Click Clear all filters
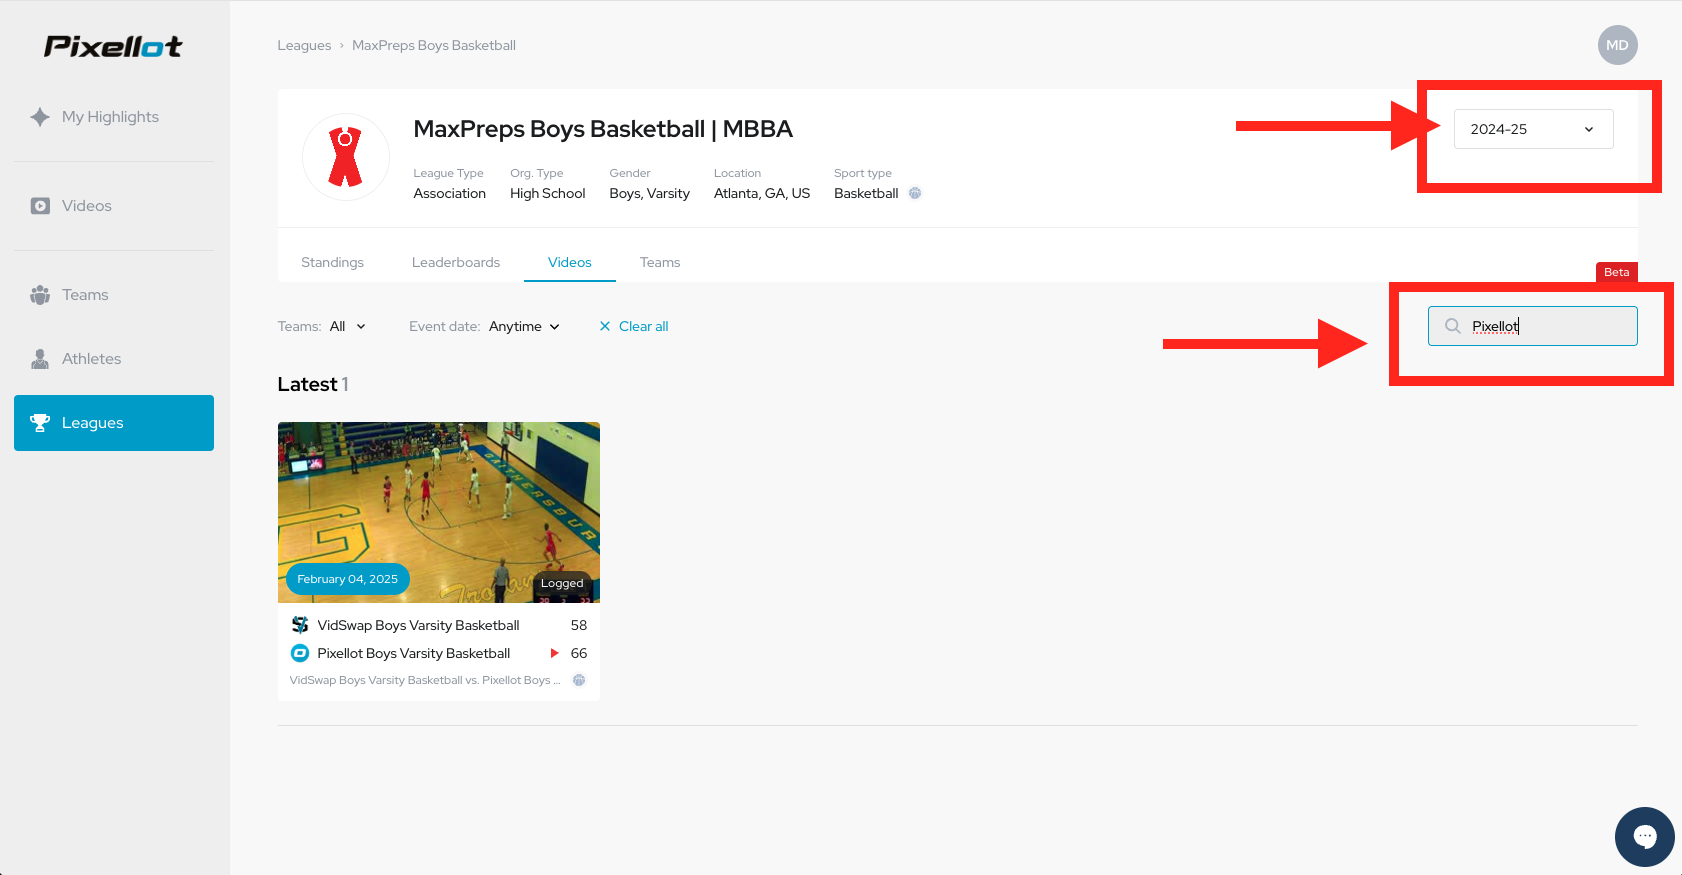 pos(634,326)
